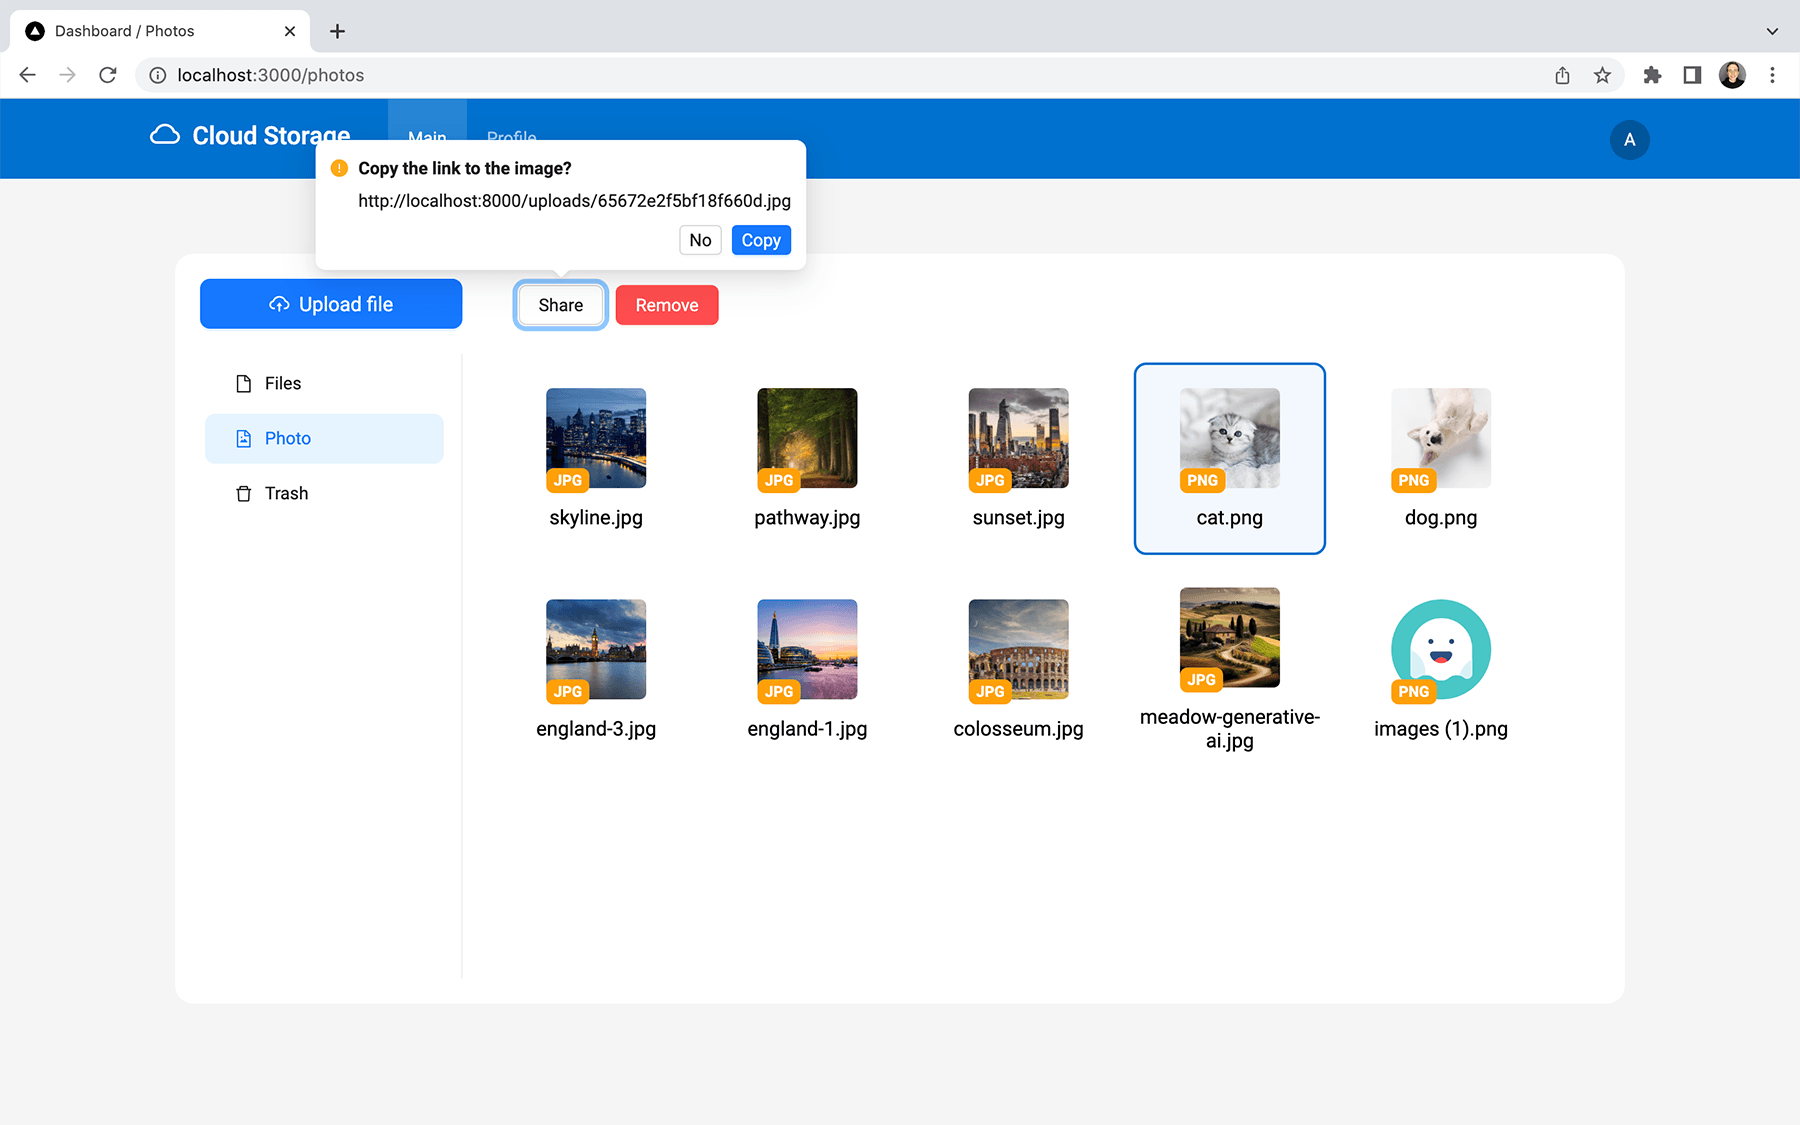1800x1125 pixels.
Task: Click the browser forward arrow
Action: pyautogui.click(x=67, y=75)
